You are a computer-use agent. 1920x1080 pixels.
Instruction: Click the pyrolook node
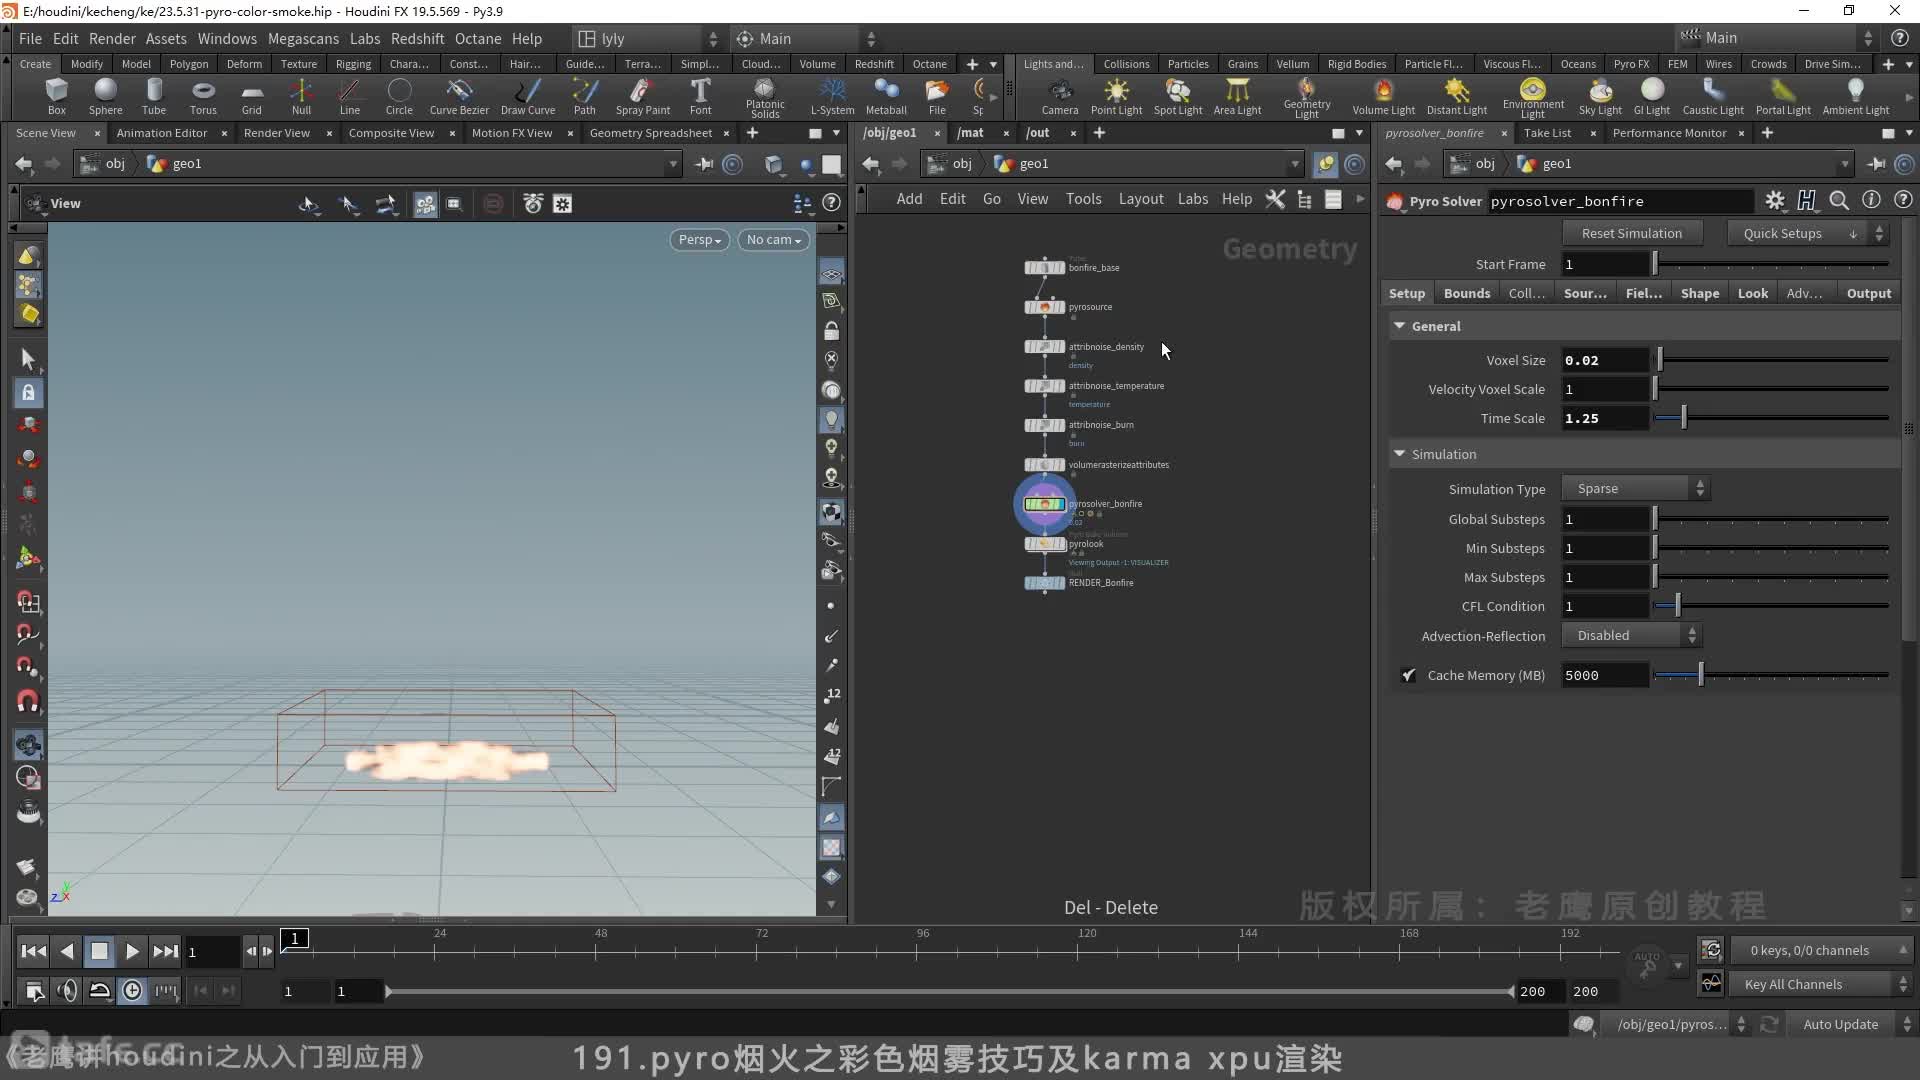[x=1044, y=544]
